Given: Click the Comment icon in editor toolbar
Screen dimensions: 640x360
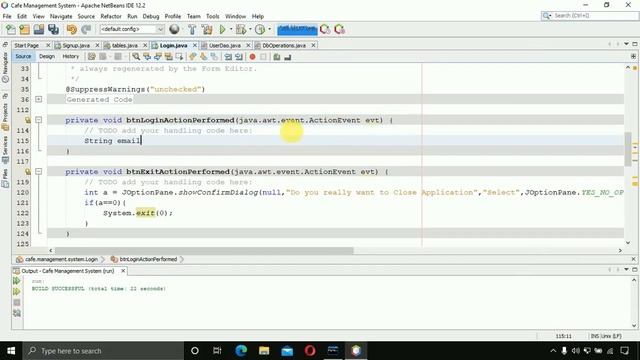Looking at the screenshot, I should point(277,57).
